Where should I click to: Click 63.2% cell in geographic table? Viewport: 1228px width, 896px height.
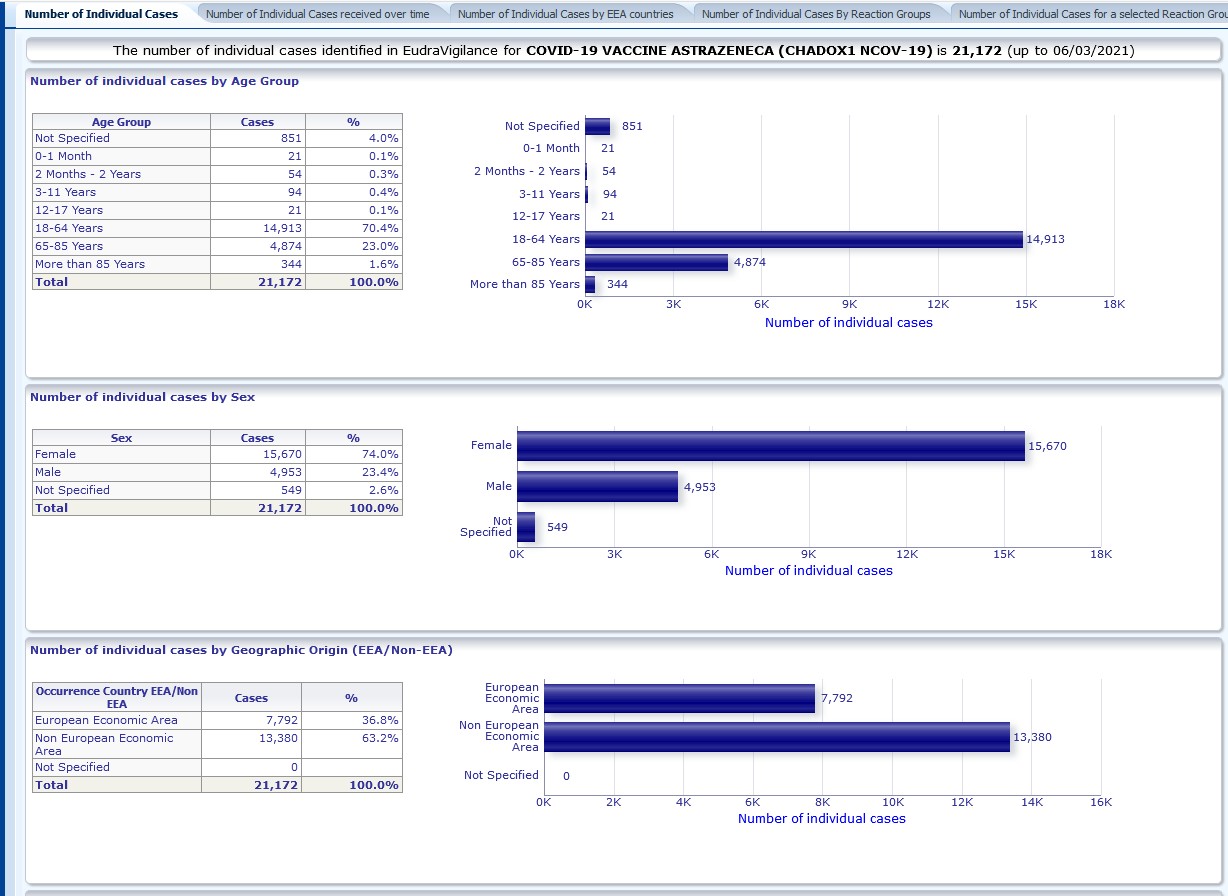pyautogui.click(x=352, y=744)
